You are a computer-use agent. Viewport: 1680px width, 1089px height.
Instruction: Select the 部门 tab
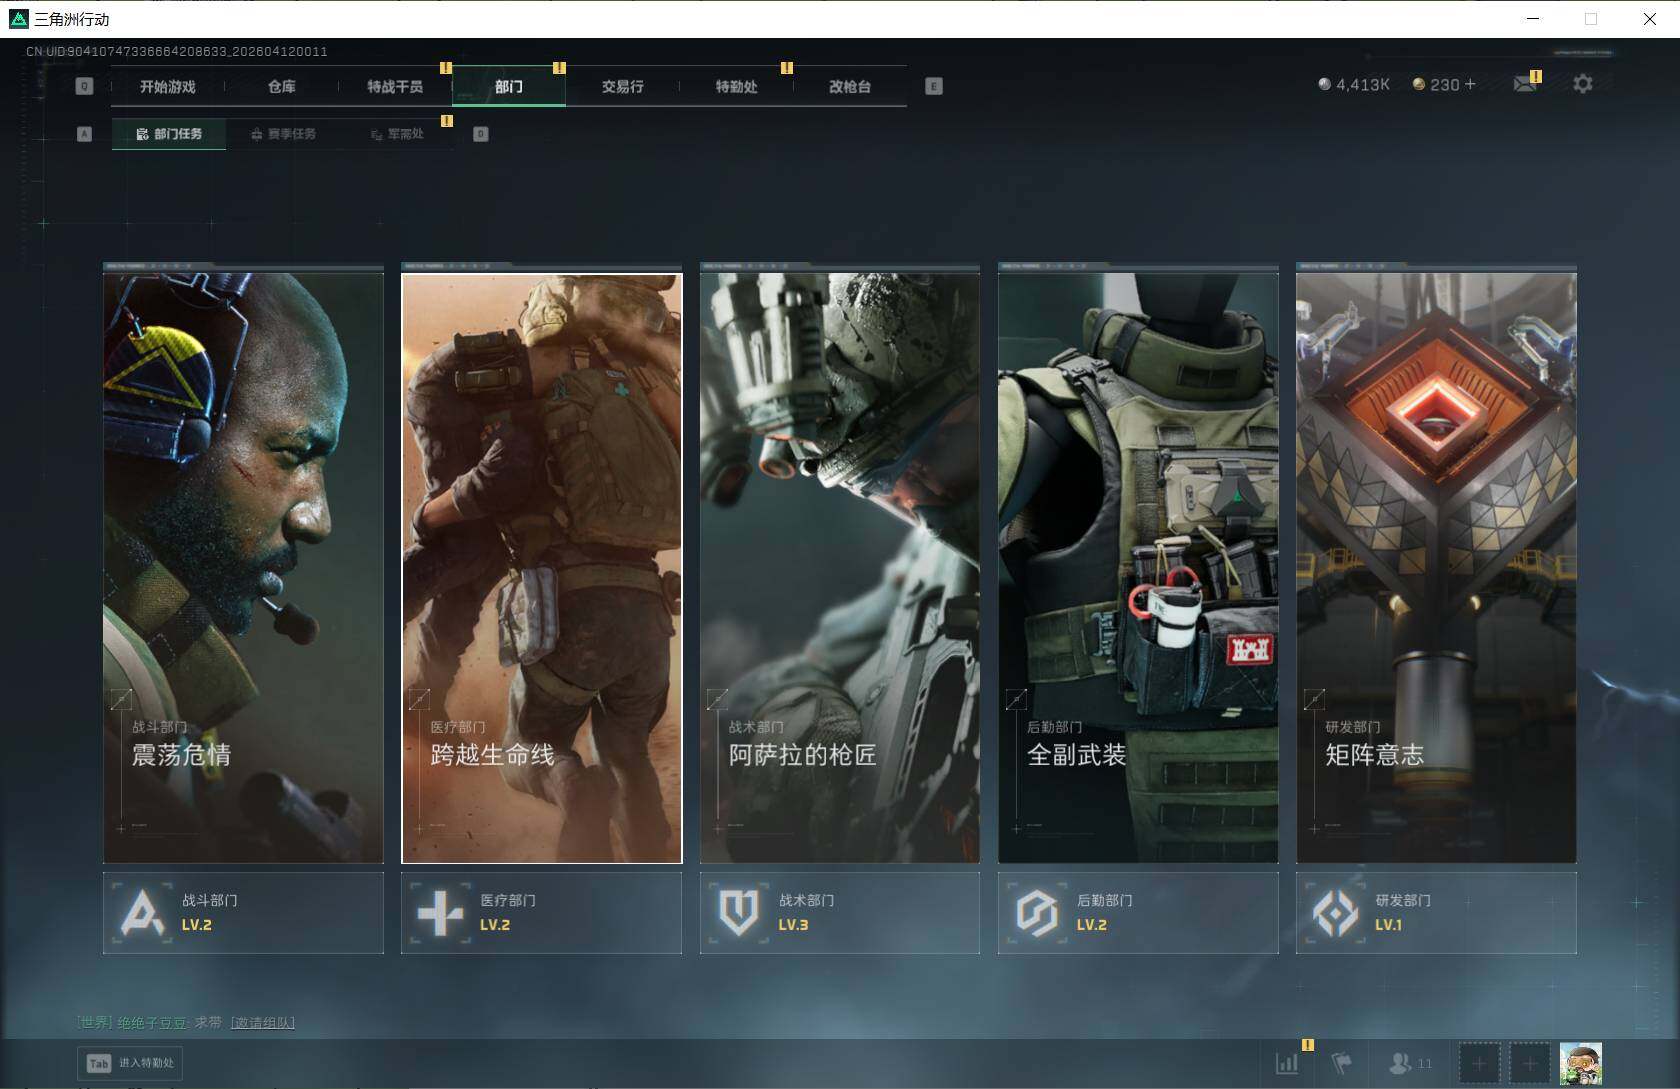click(x=509, y=86)
